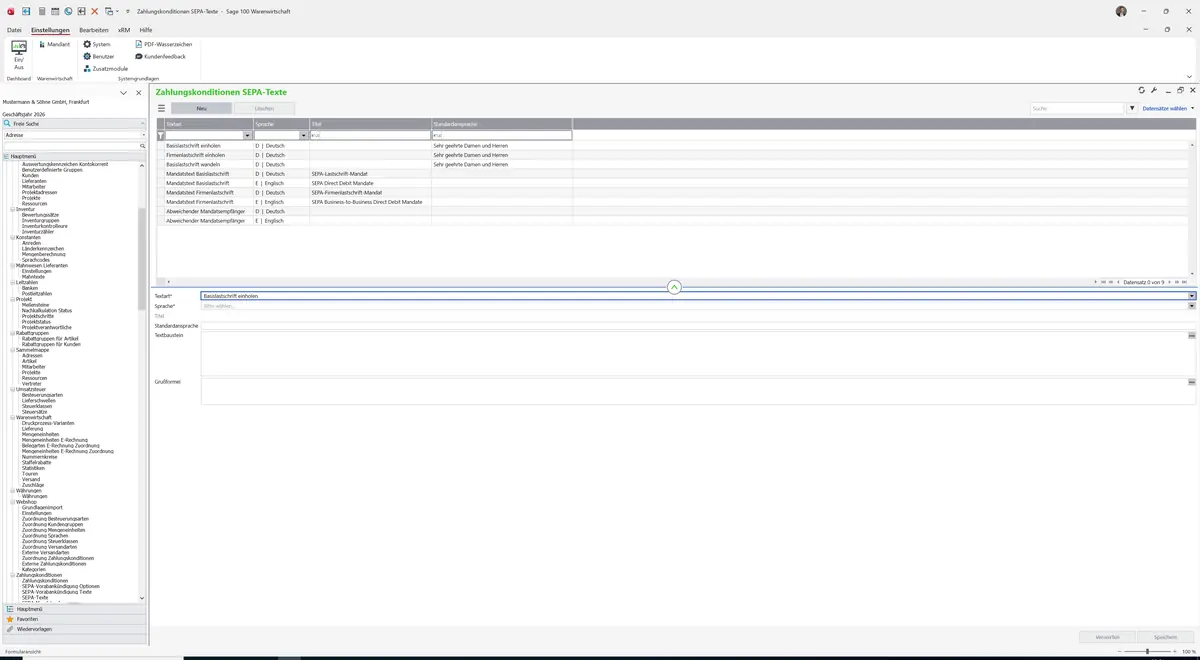Collapse the navigation pane chevron
The width and height of the screenshot is (1200, 660).
(123, 93)
